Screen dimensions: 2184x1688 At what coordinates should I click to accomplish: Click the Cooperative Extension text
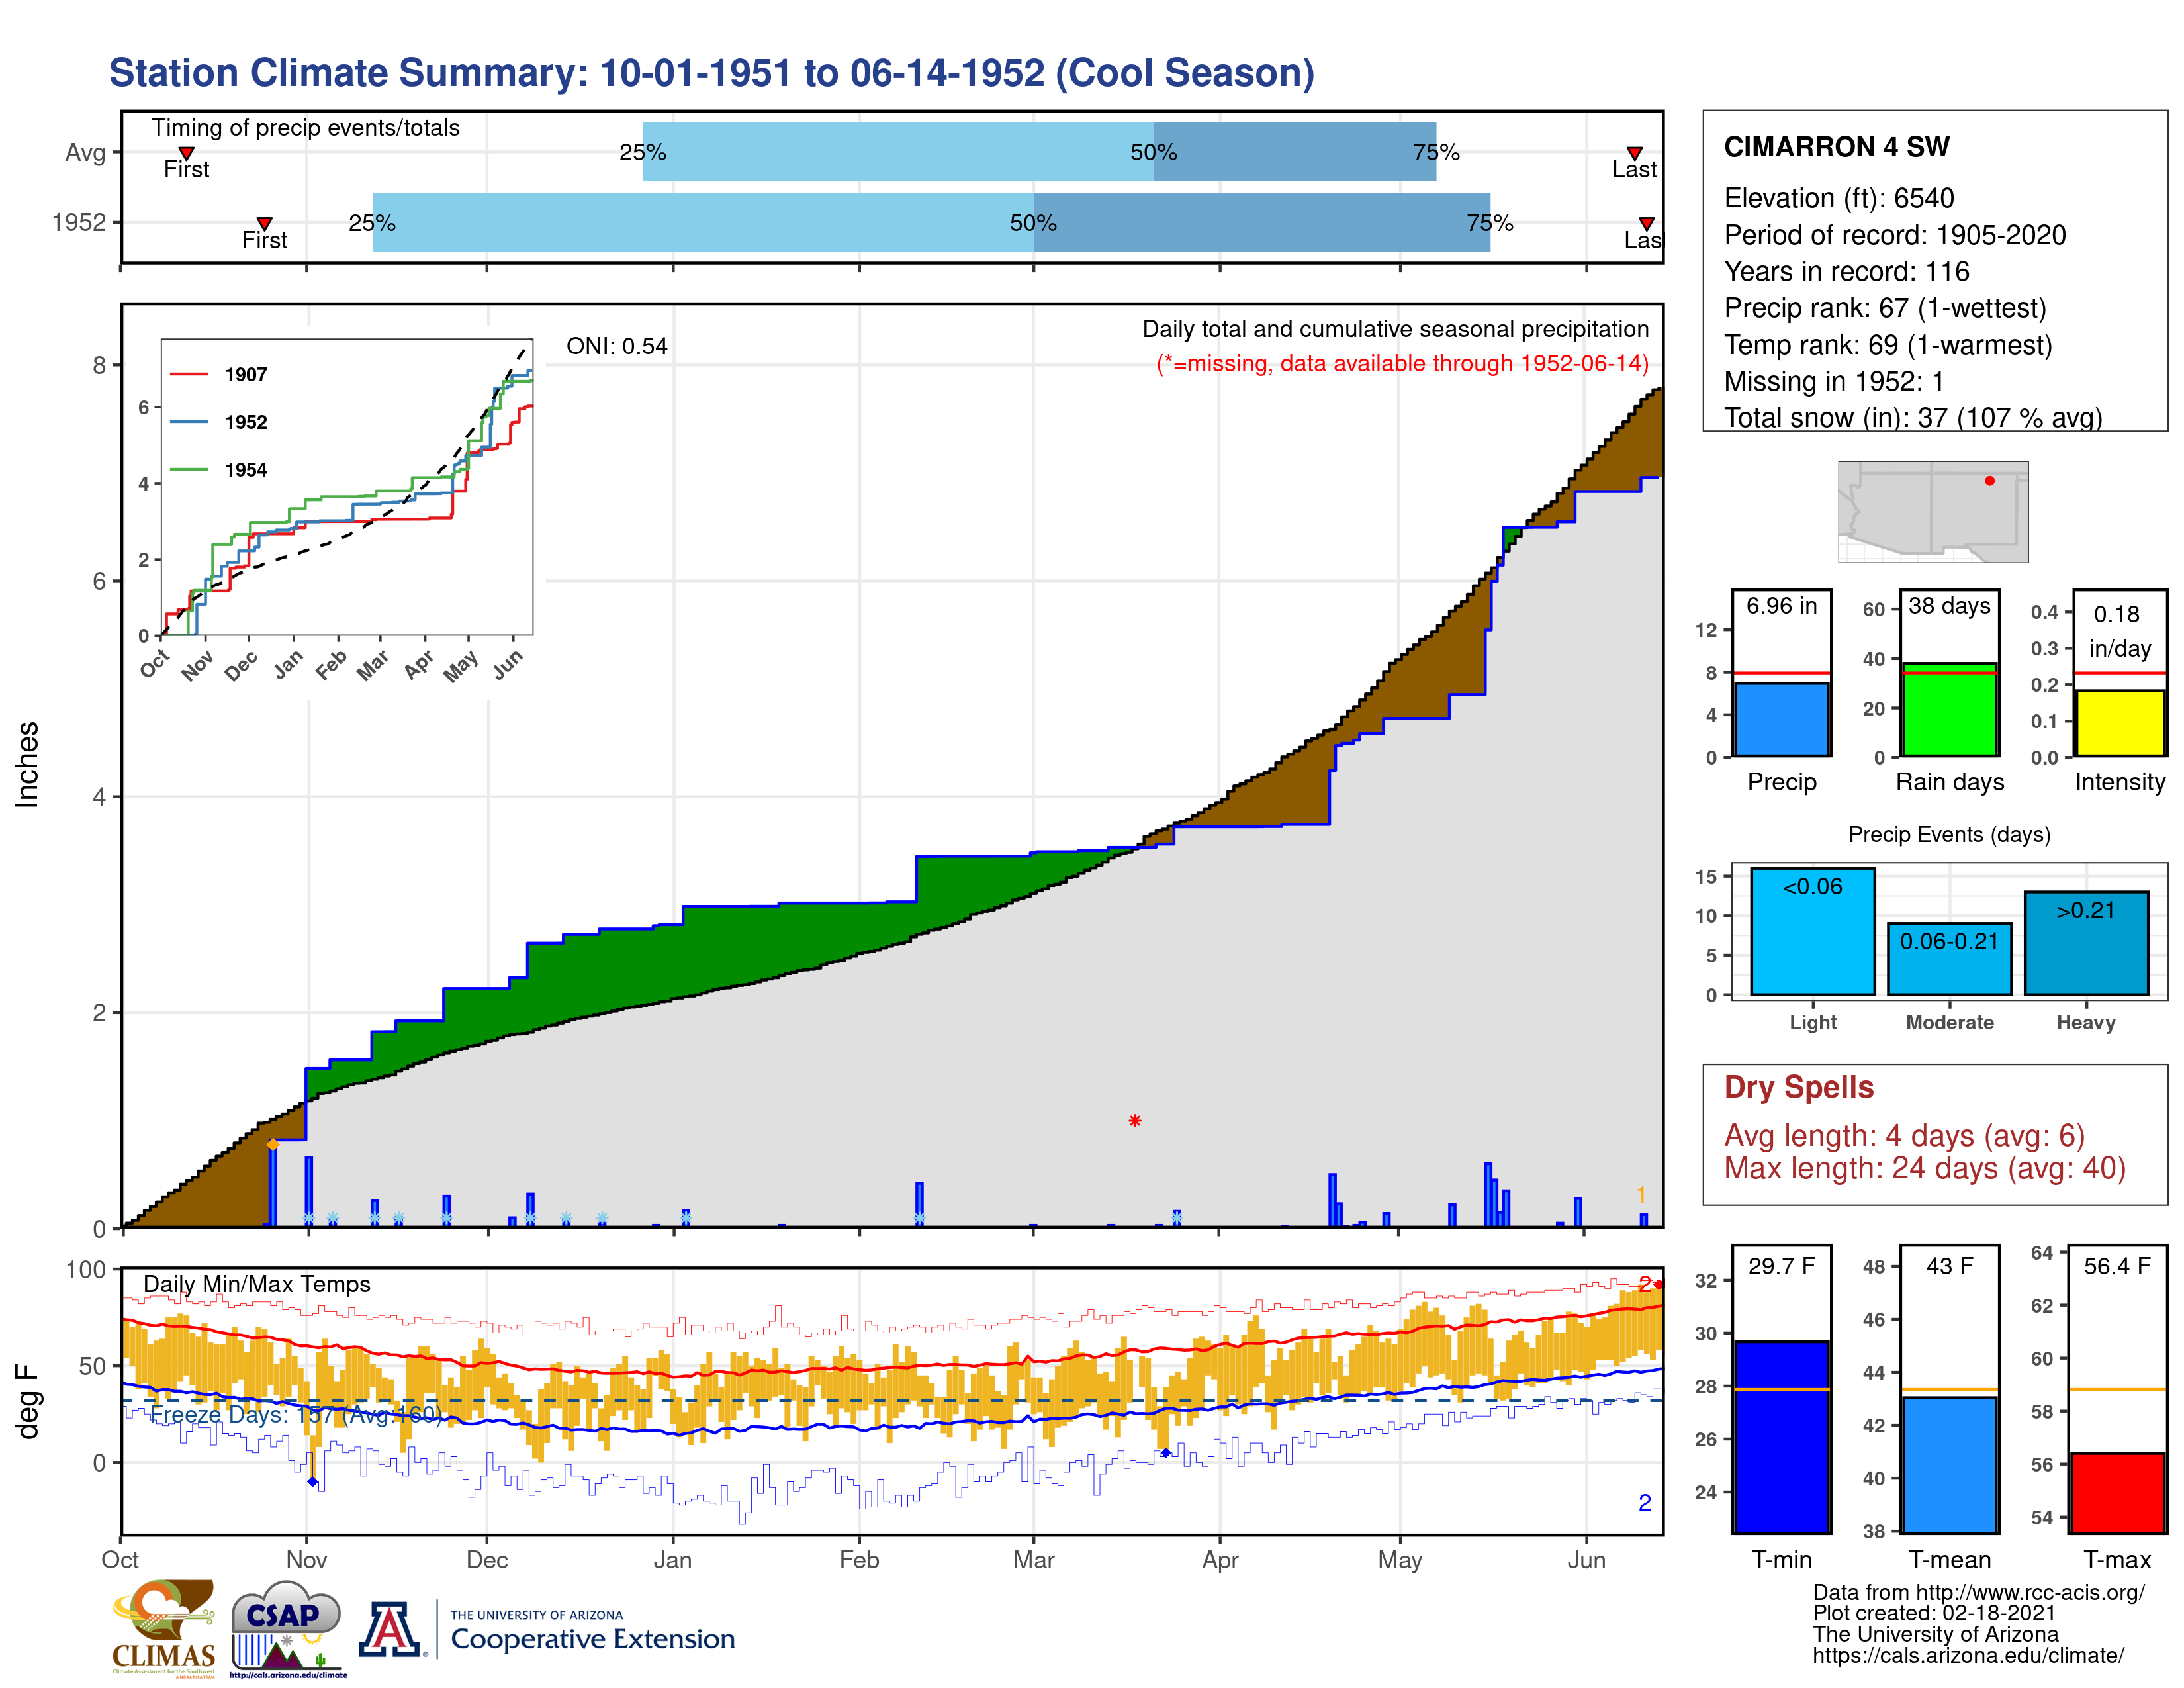coord(592,1640)
